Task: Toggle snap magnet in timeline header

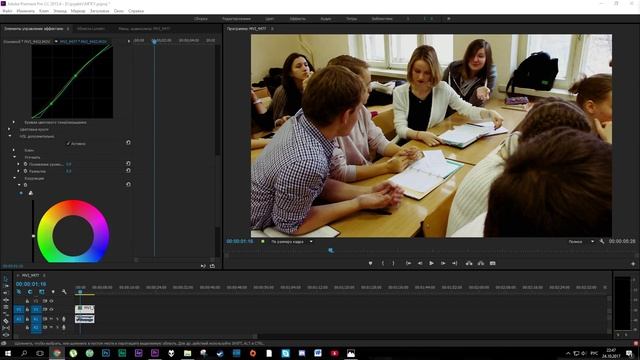Action: (x=30, y=292)
